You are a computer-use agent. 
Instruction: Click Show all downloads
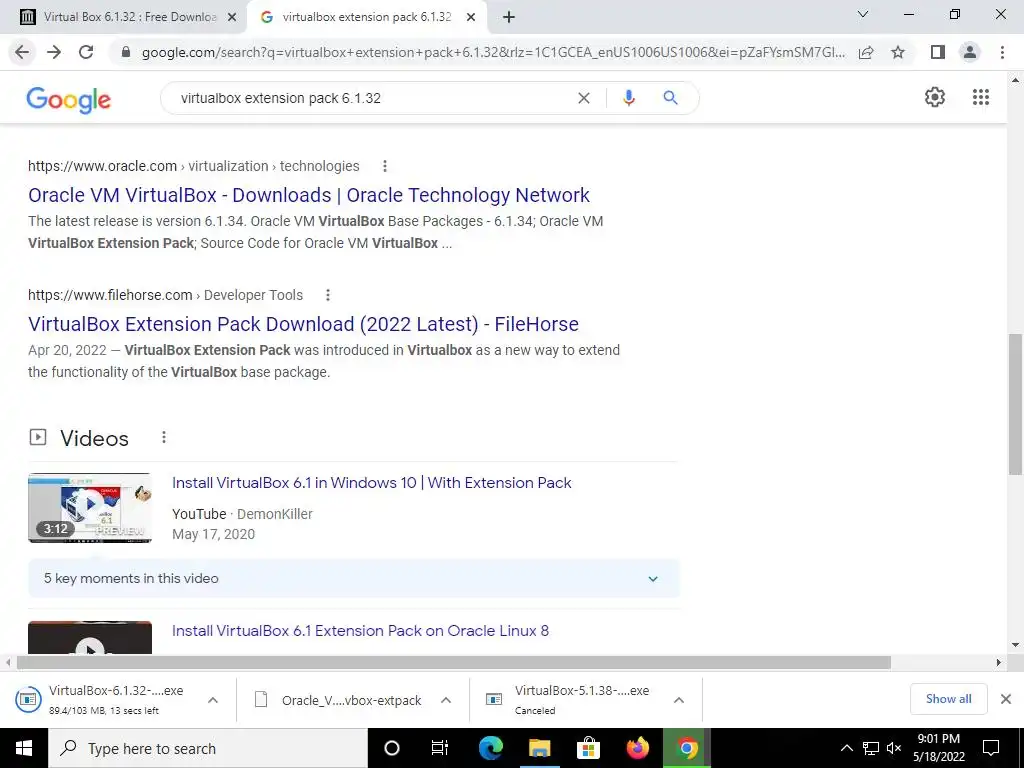click(x=948, y=699)
